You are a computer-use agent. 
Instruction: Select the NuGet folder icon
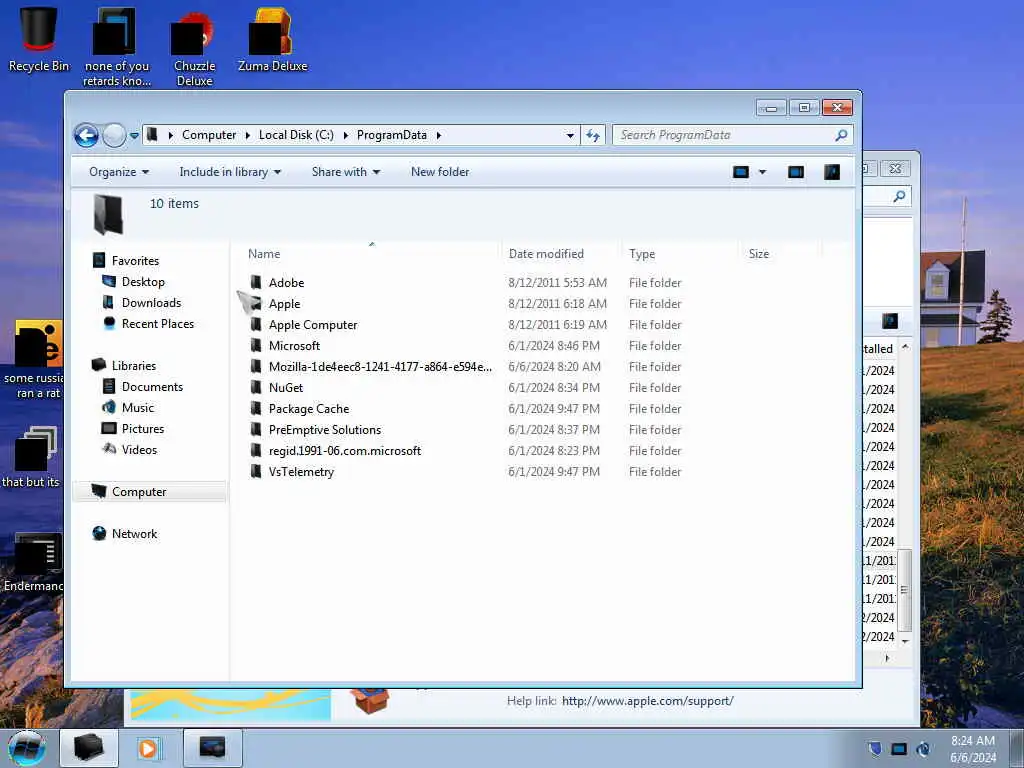pyautogui.click(x=256, y=388)
